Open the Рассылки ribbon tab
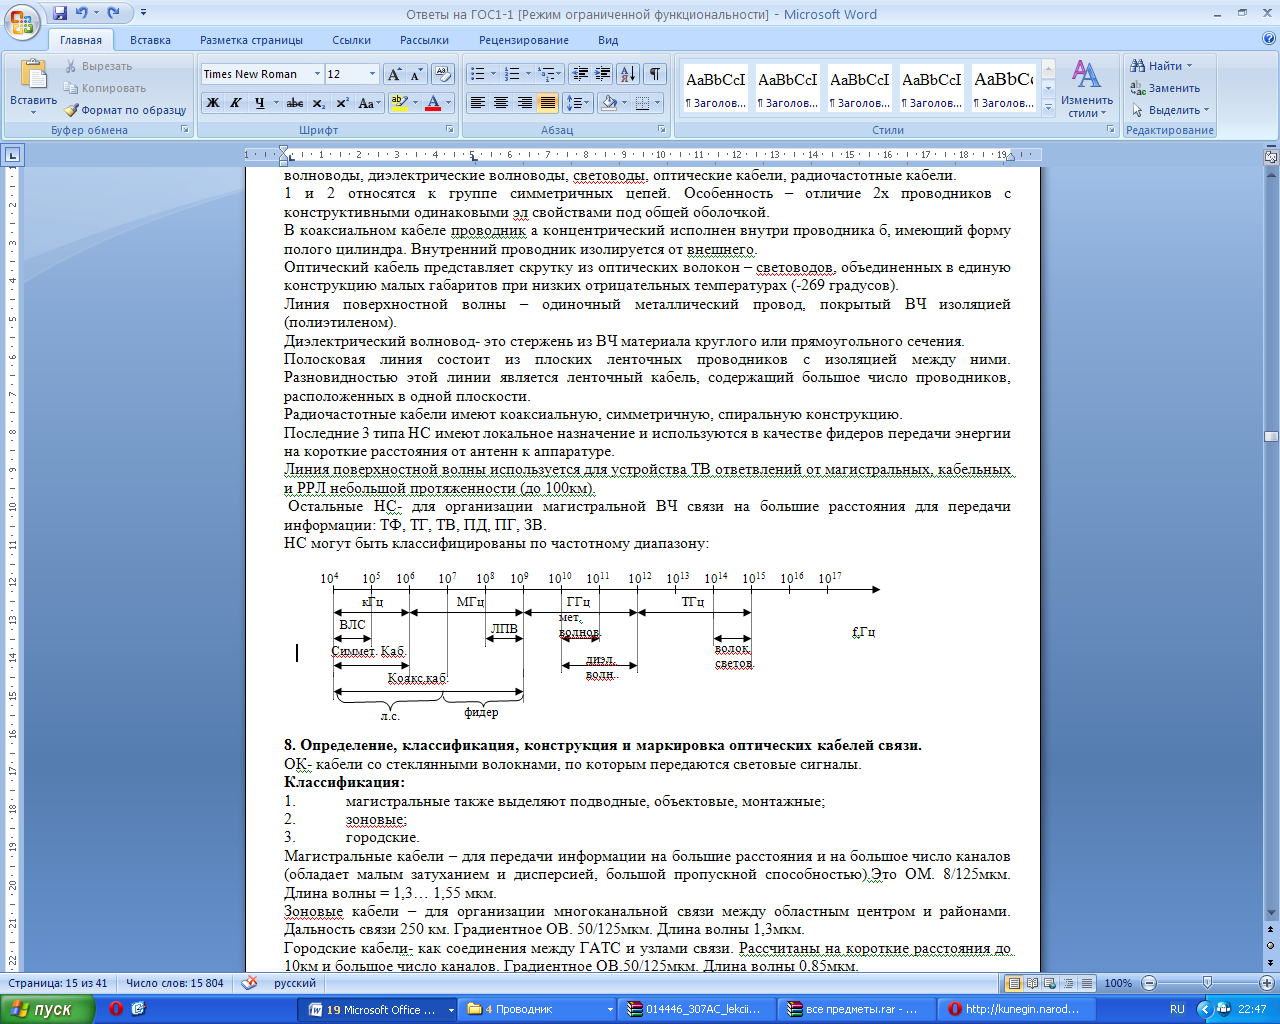Image resolution: width=1280 pixels, height=1024 pixels. click(424, 40)
